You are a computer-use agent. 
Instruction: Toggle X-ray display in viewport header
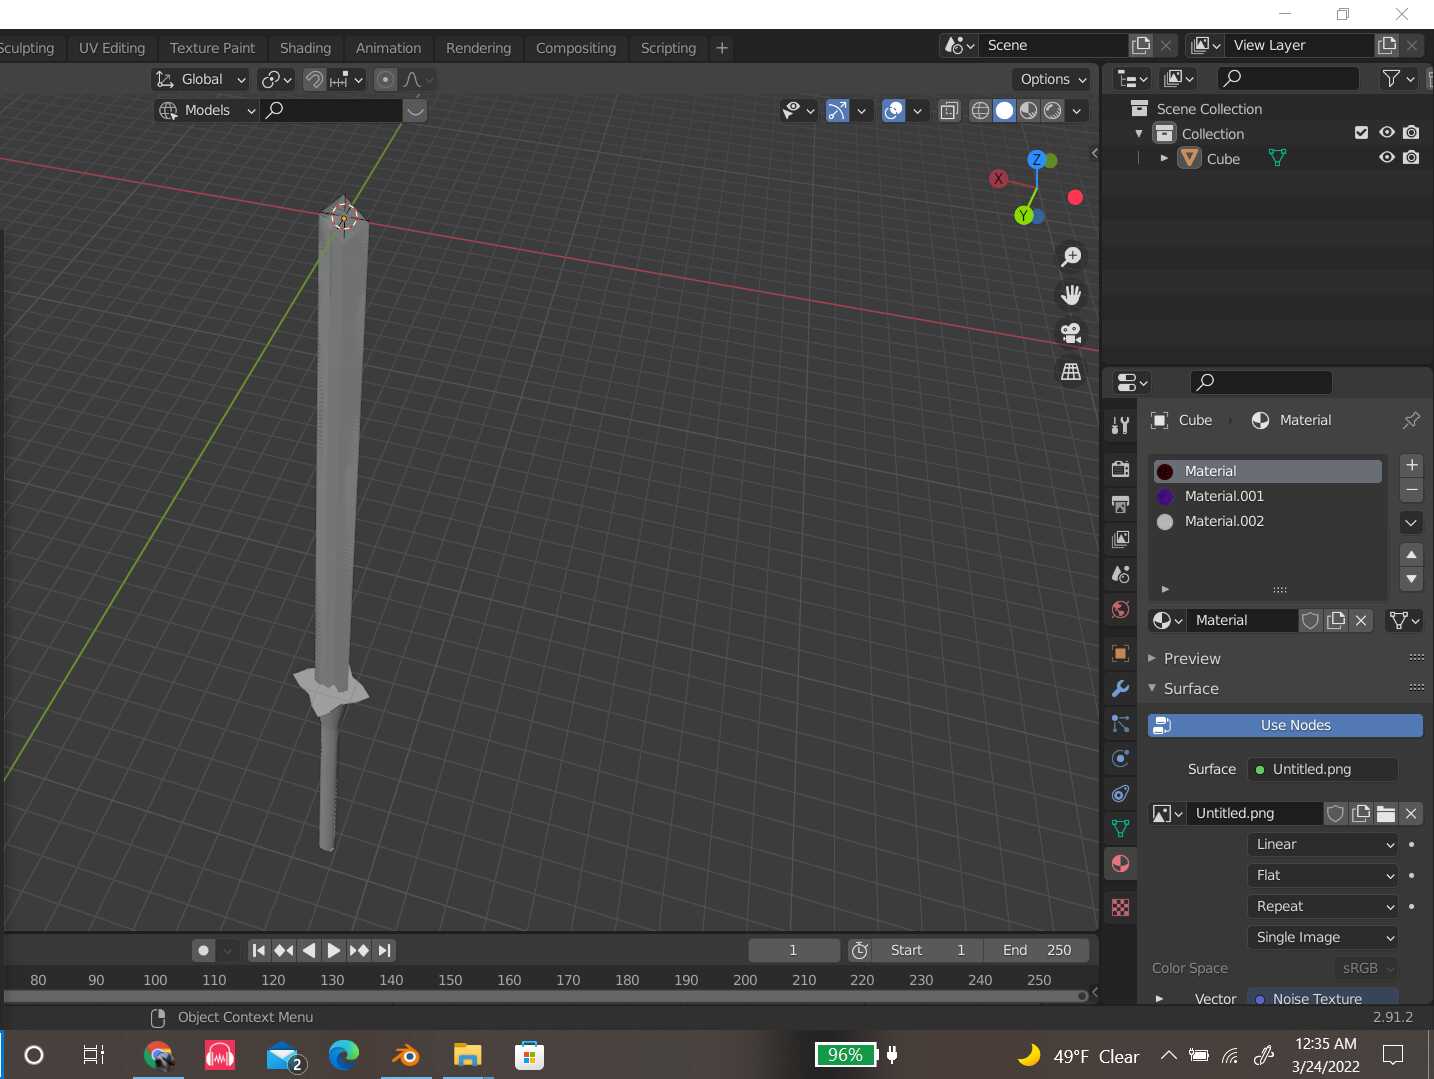point(949,111)
